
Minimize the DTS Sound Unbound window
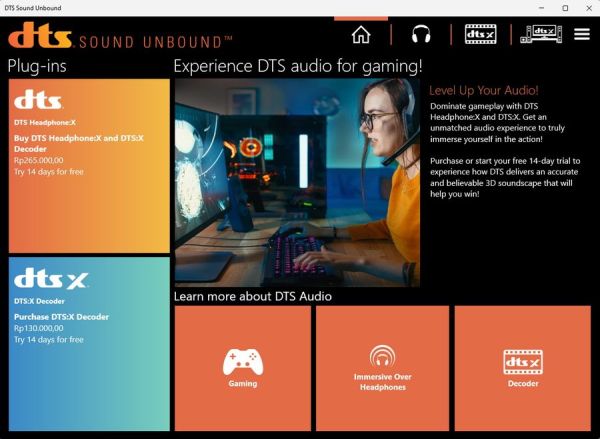click(x=541, y=8)
